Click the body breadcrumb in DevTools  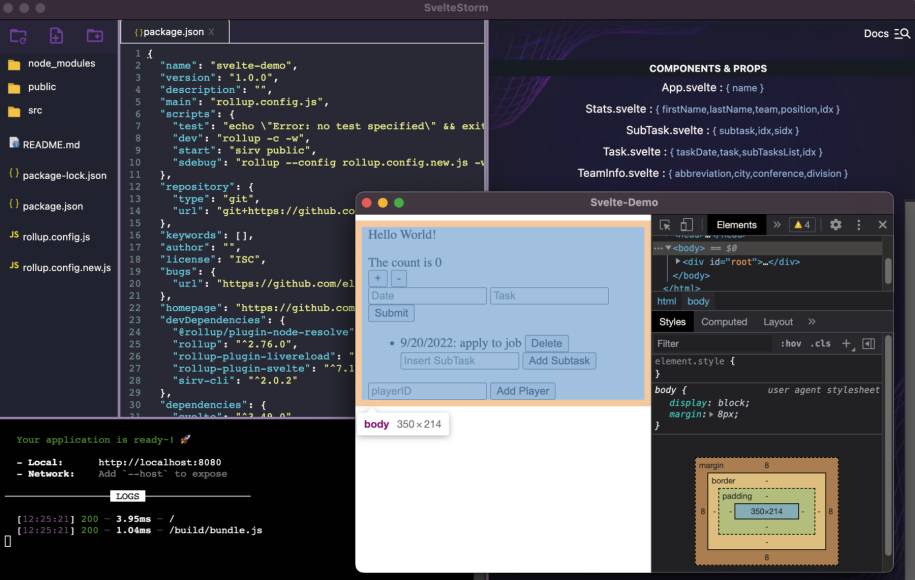(698, 301)
